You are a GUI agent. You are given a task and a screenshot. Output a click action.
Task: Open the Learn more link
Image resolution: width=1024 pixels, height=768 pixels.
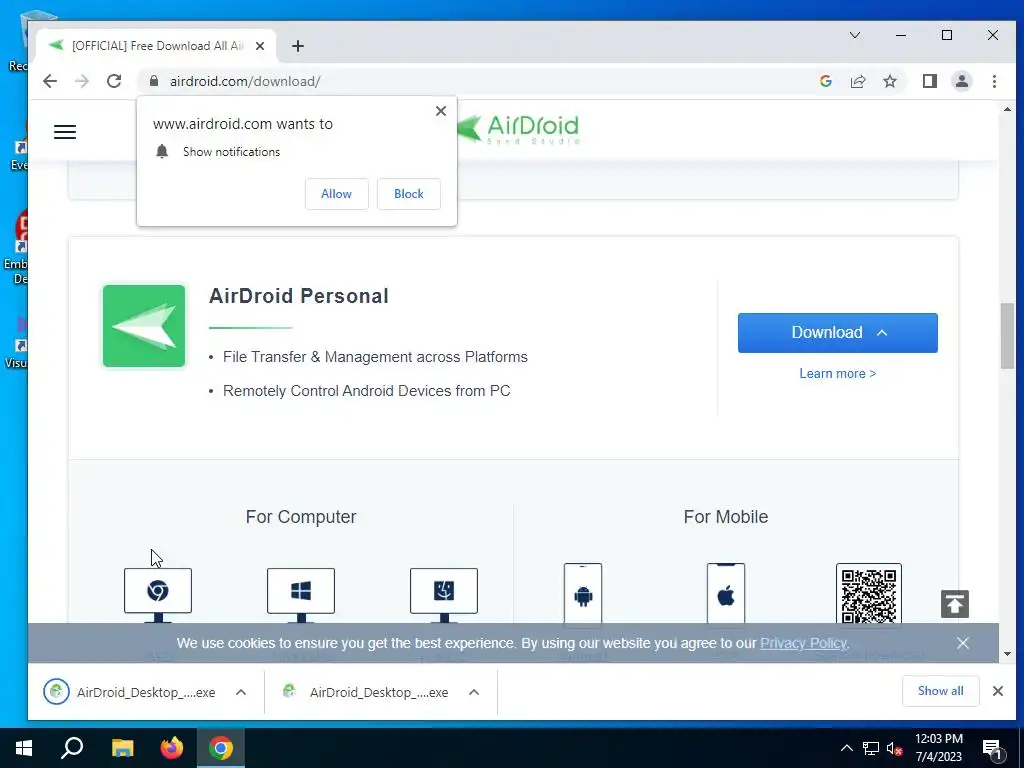(x=838, y=374)
